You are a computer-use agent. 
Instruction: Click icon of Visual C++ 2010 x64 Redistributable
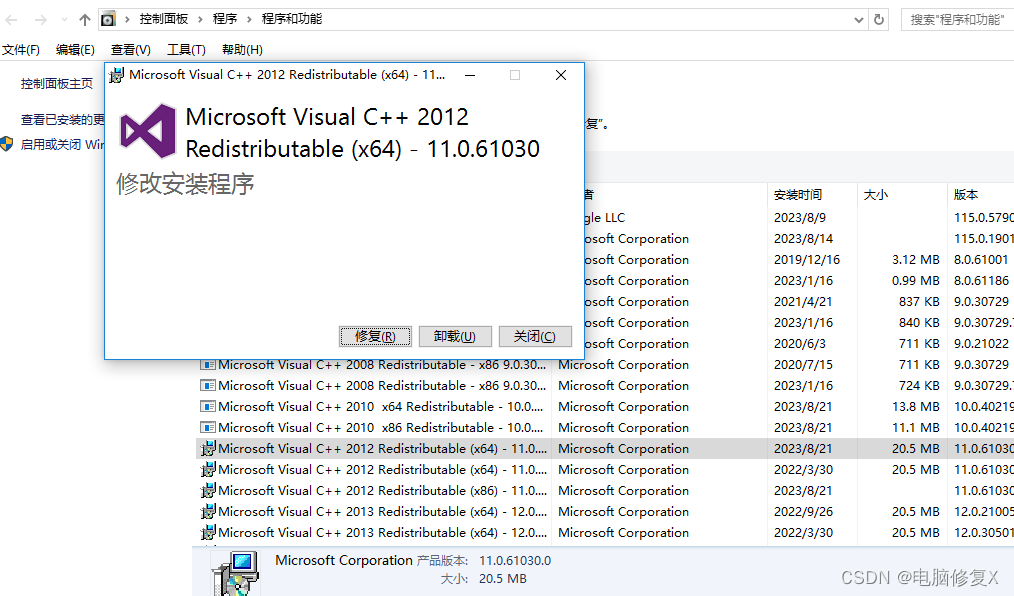pyautogui.click(x=208, y=407)
